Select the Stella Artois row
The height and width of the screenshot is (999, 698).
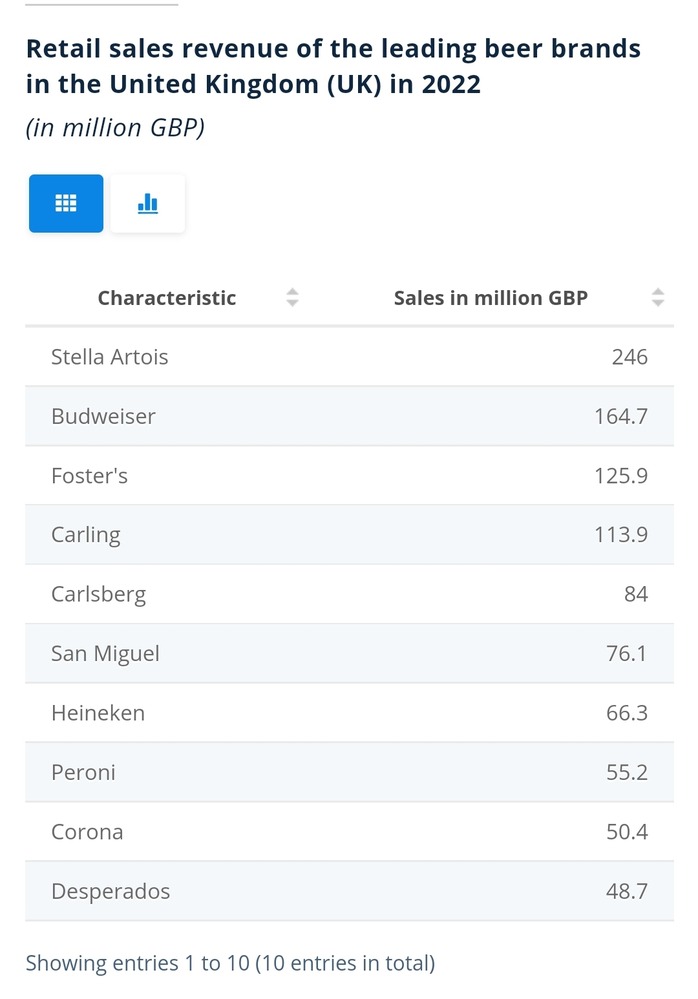[110, 357]
